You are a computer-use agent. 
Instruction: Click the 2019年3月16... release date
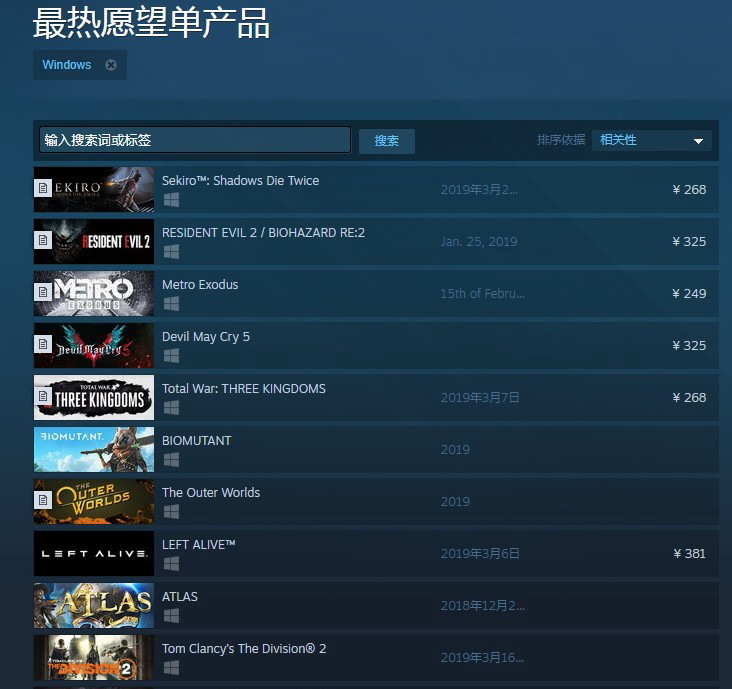coord(483,658)
